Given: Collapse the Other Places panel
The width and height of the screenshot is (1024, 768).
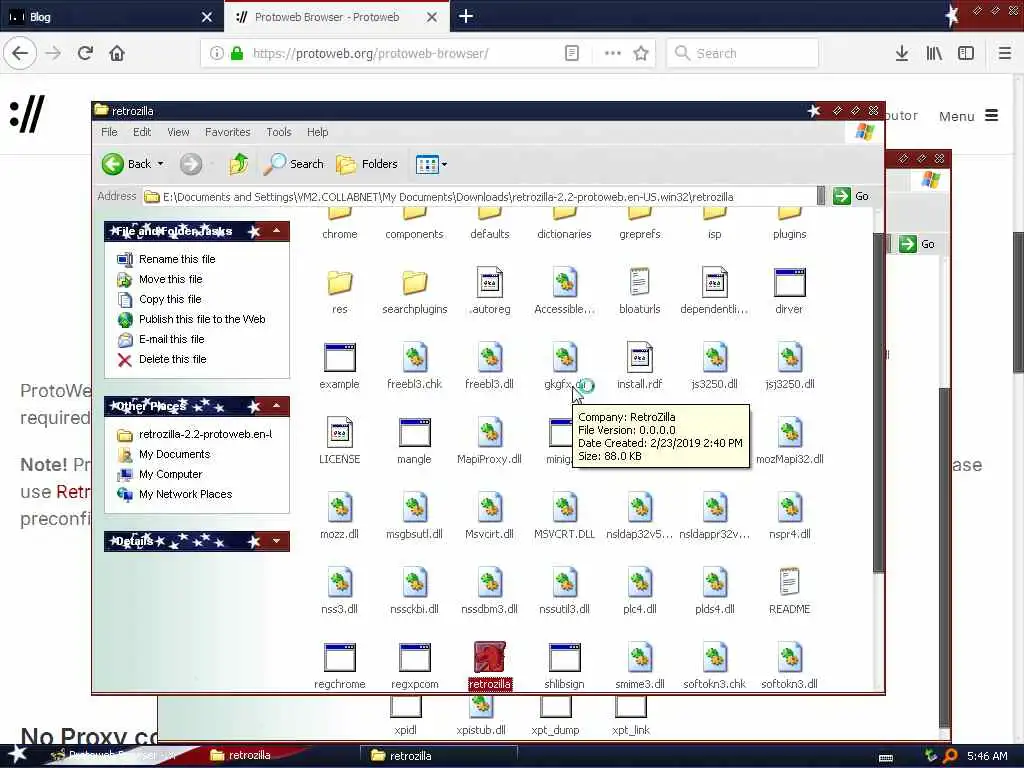Looking at the screenshot, I should (x=277, y=406).
